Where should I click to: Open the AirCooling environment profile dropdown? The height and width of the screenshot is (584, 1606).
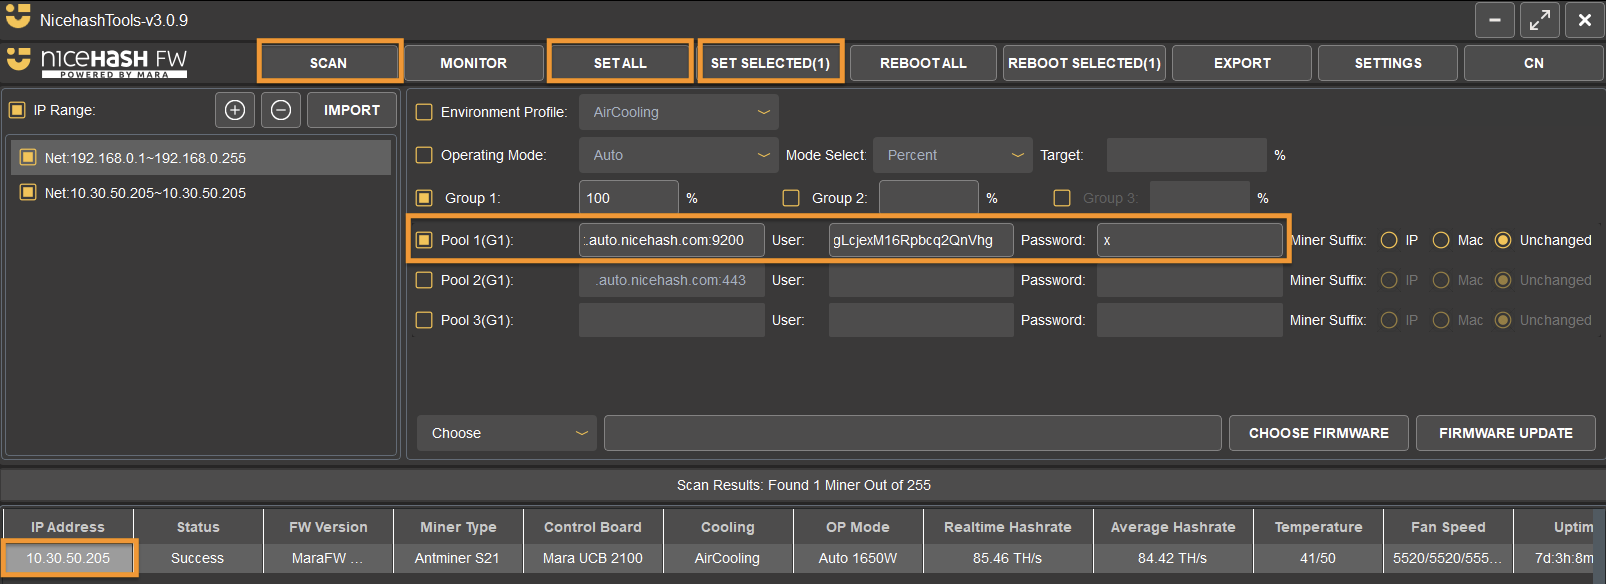point(678,112)
